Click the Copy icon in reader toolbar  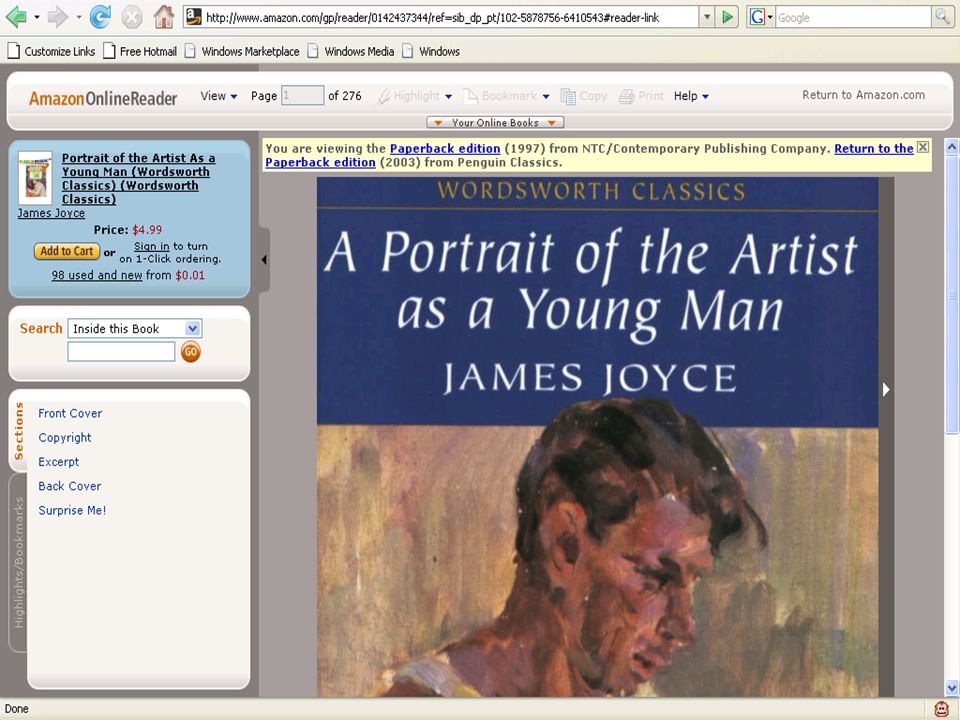(568, 96)
